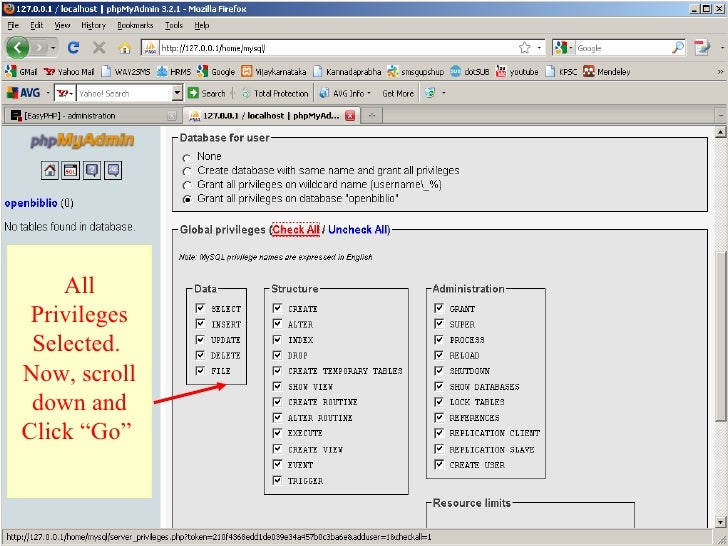Open the openbiblio database link
Image resolution: width=728 pixels, height=546 pixels.
click(31, 203)
